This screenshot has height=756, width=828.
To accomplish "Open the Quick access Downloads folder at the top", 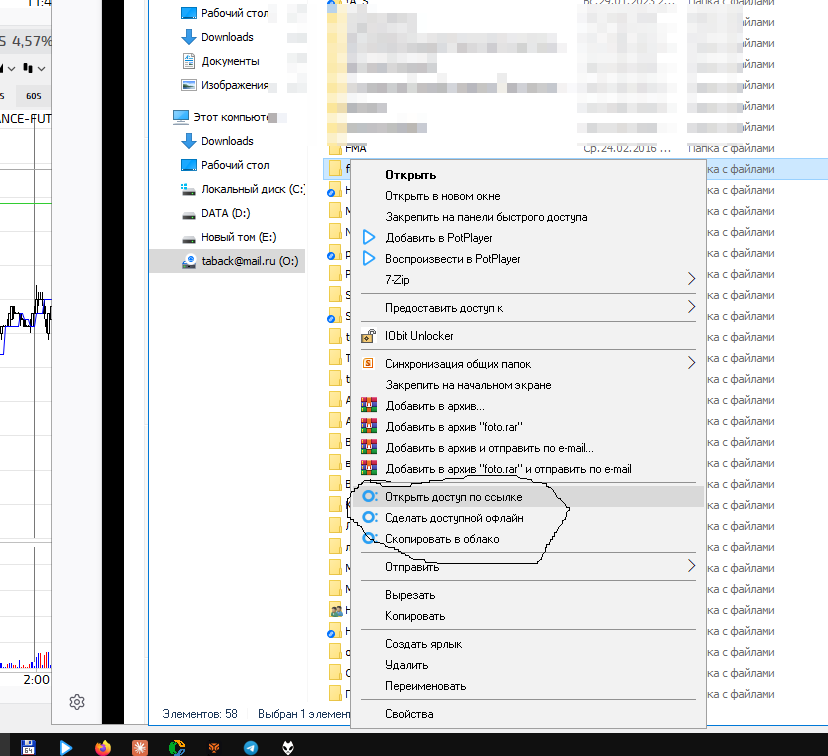I will coord(227,37).
